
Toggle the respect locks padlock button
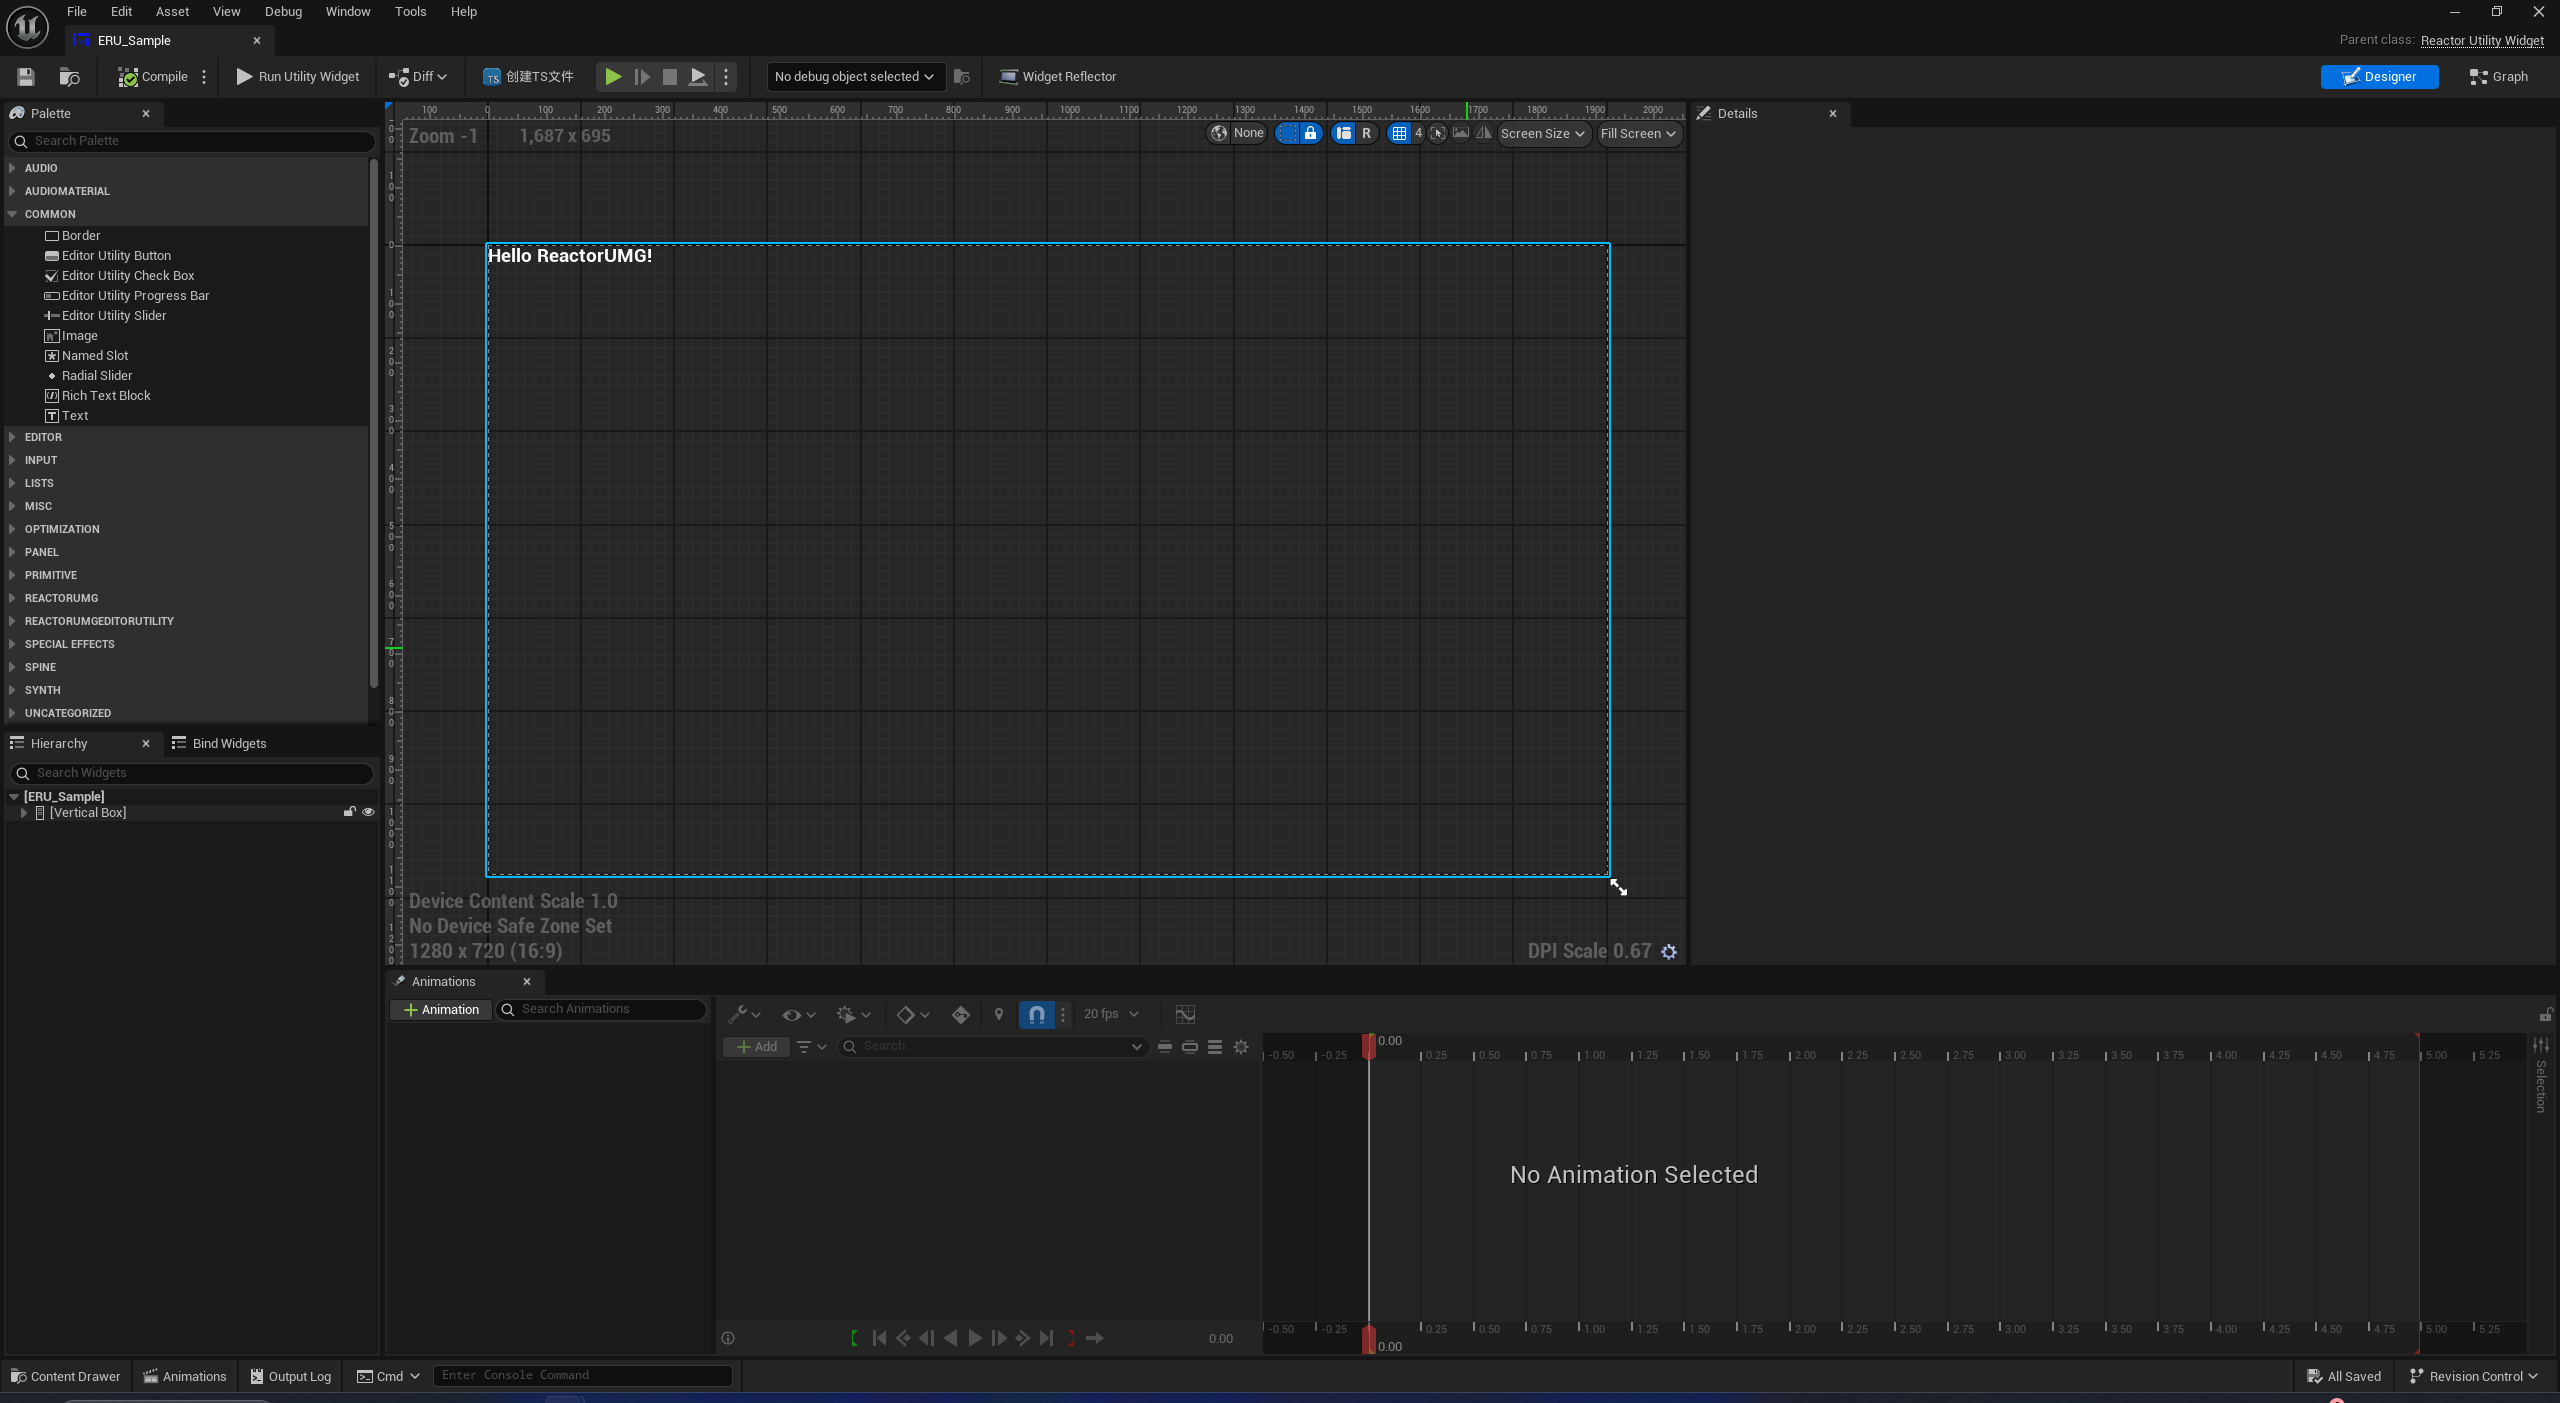pyautogui.click(x=1310, y=133)
